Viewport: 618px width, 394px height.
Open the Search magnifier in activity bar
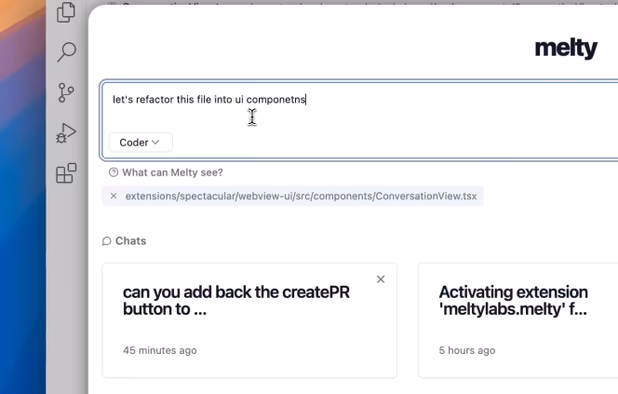tap(66, 52)
